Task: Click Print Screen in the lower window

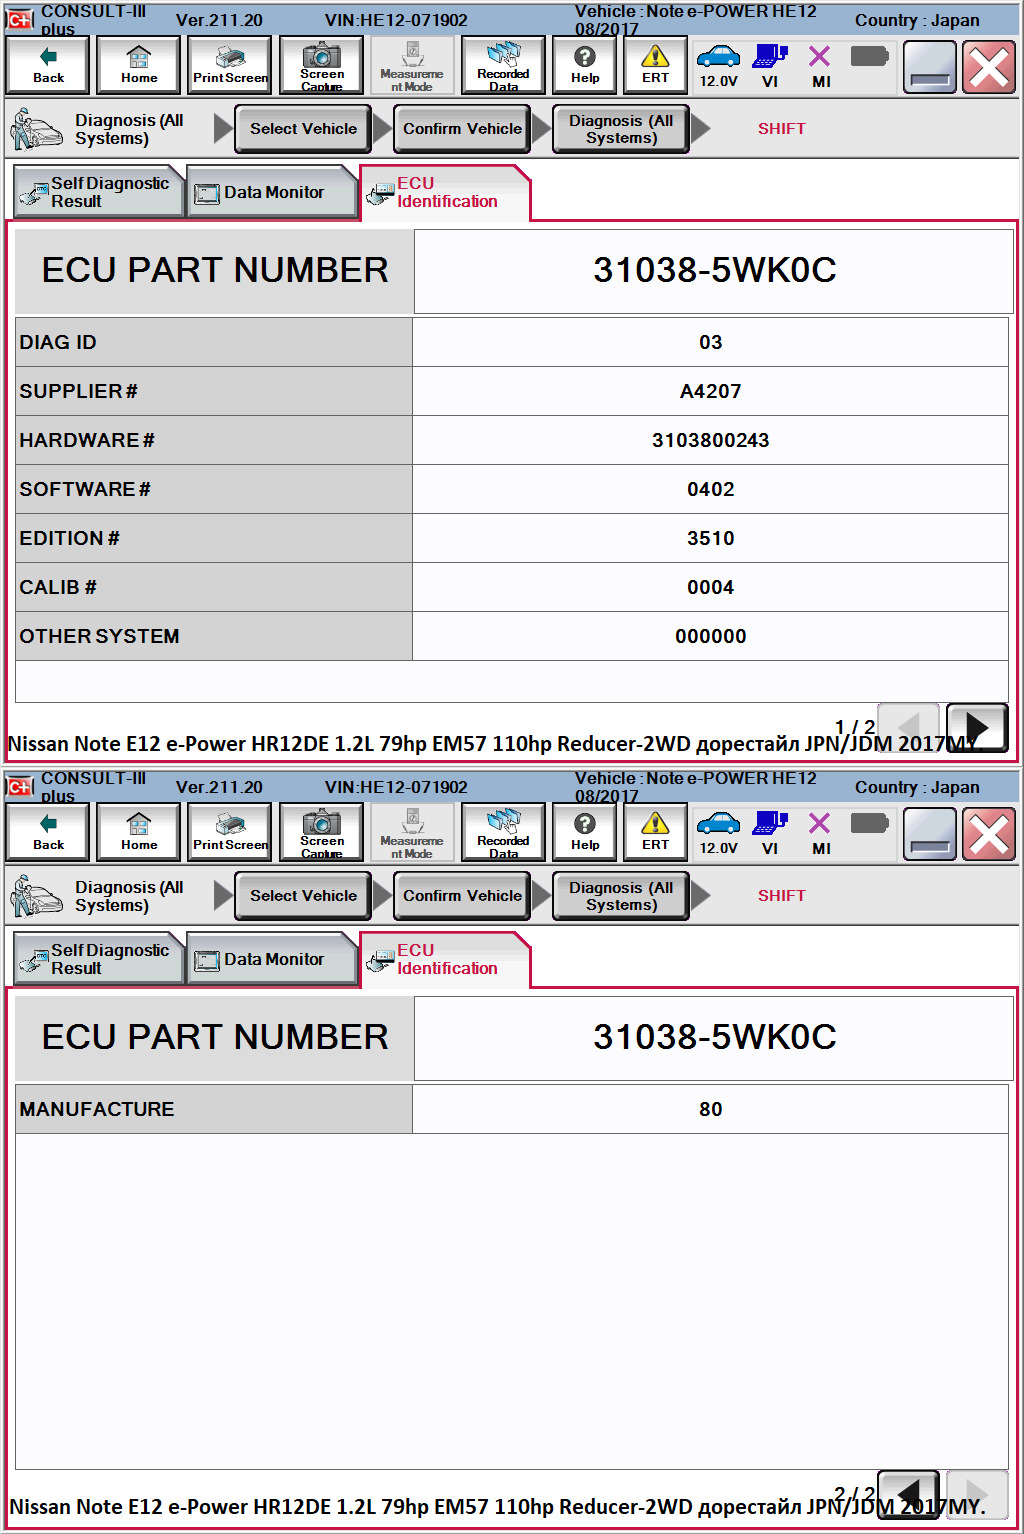Action: coord(230,832)
